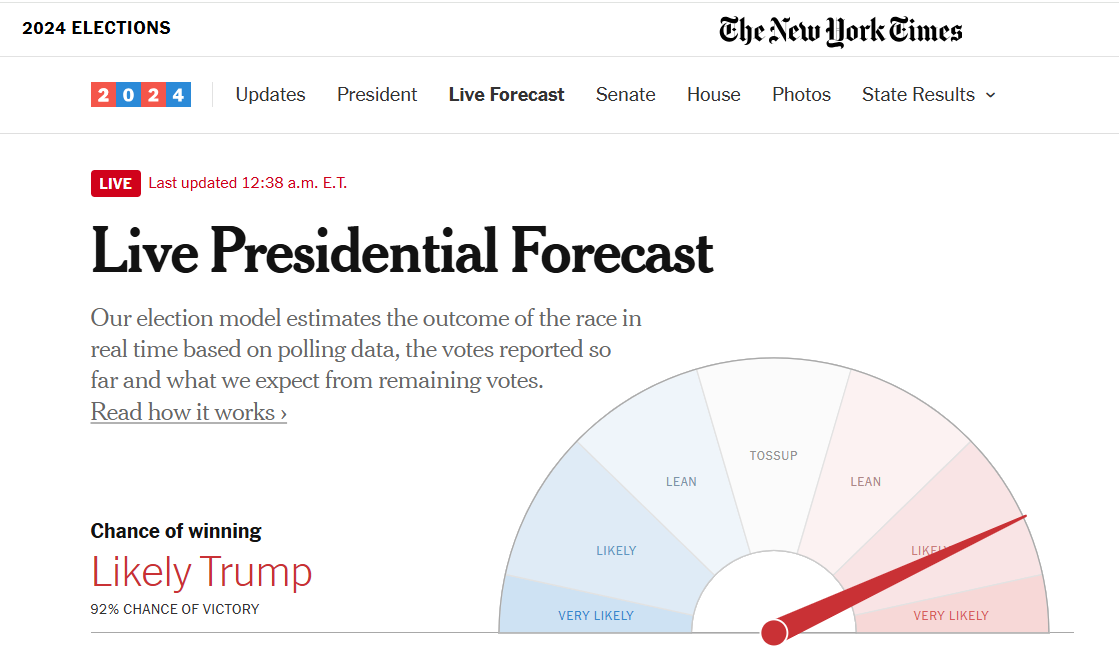Click the 2024 ELECTIONS header link
This screenshot has height=659, width=1119.
click(96, 28)
